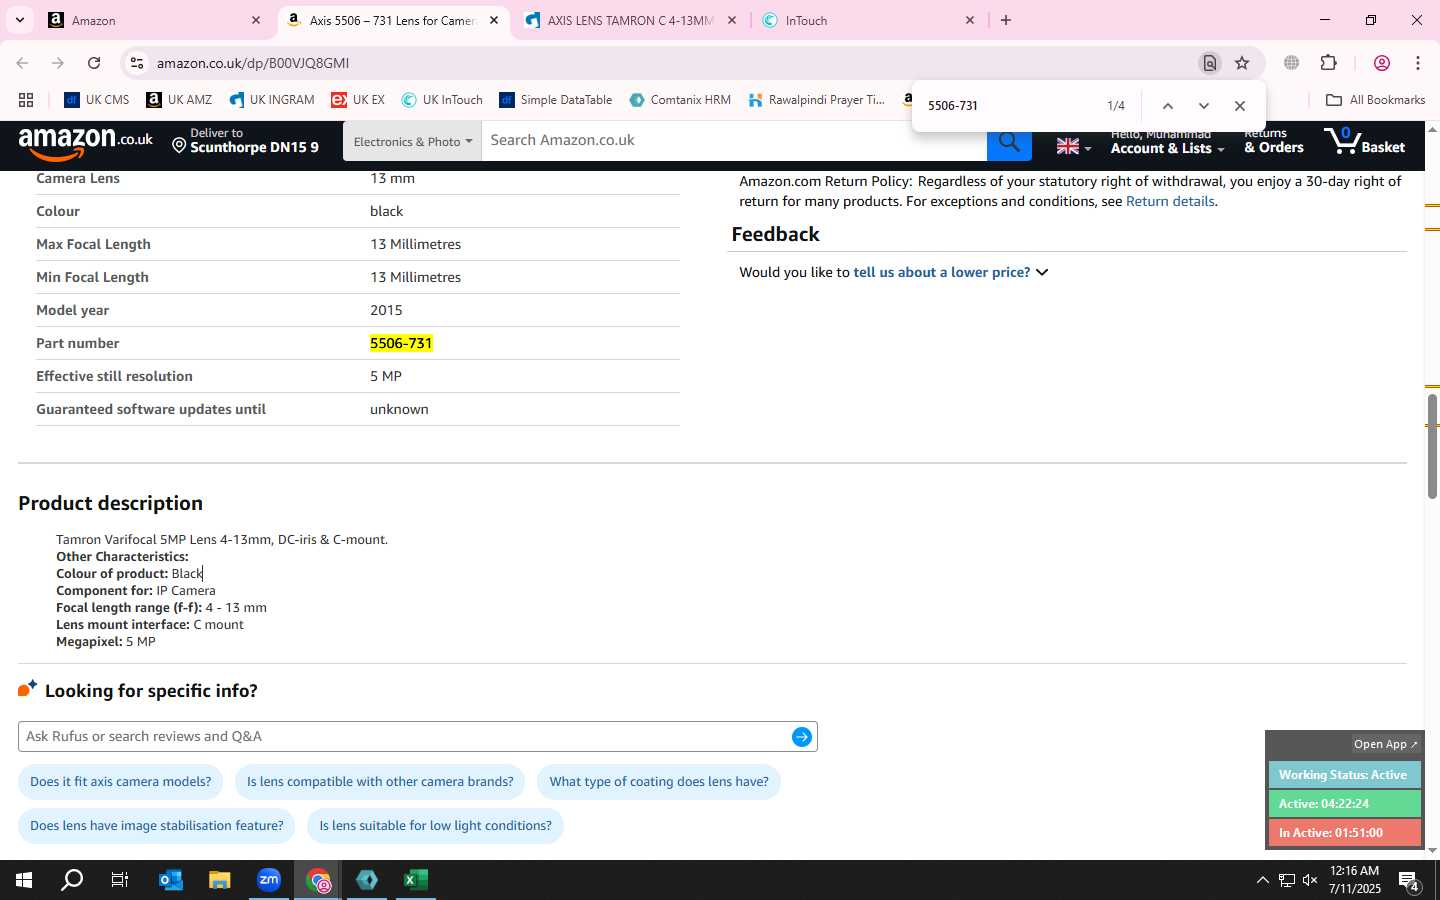Show hidden tray icons chevron
This screenshot has width=1440, height=900.
point(1262,881)
